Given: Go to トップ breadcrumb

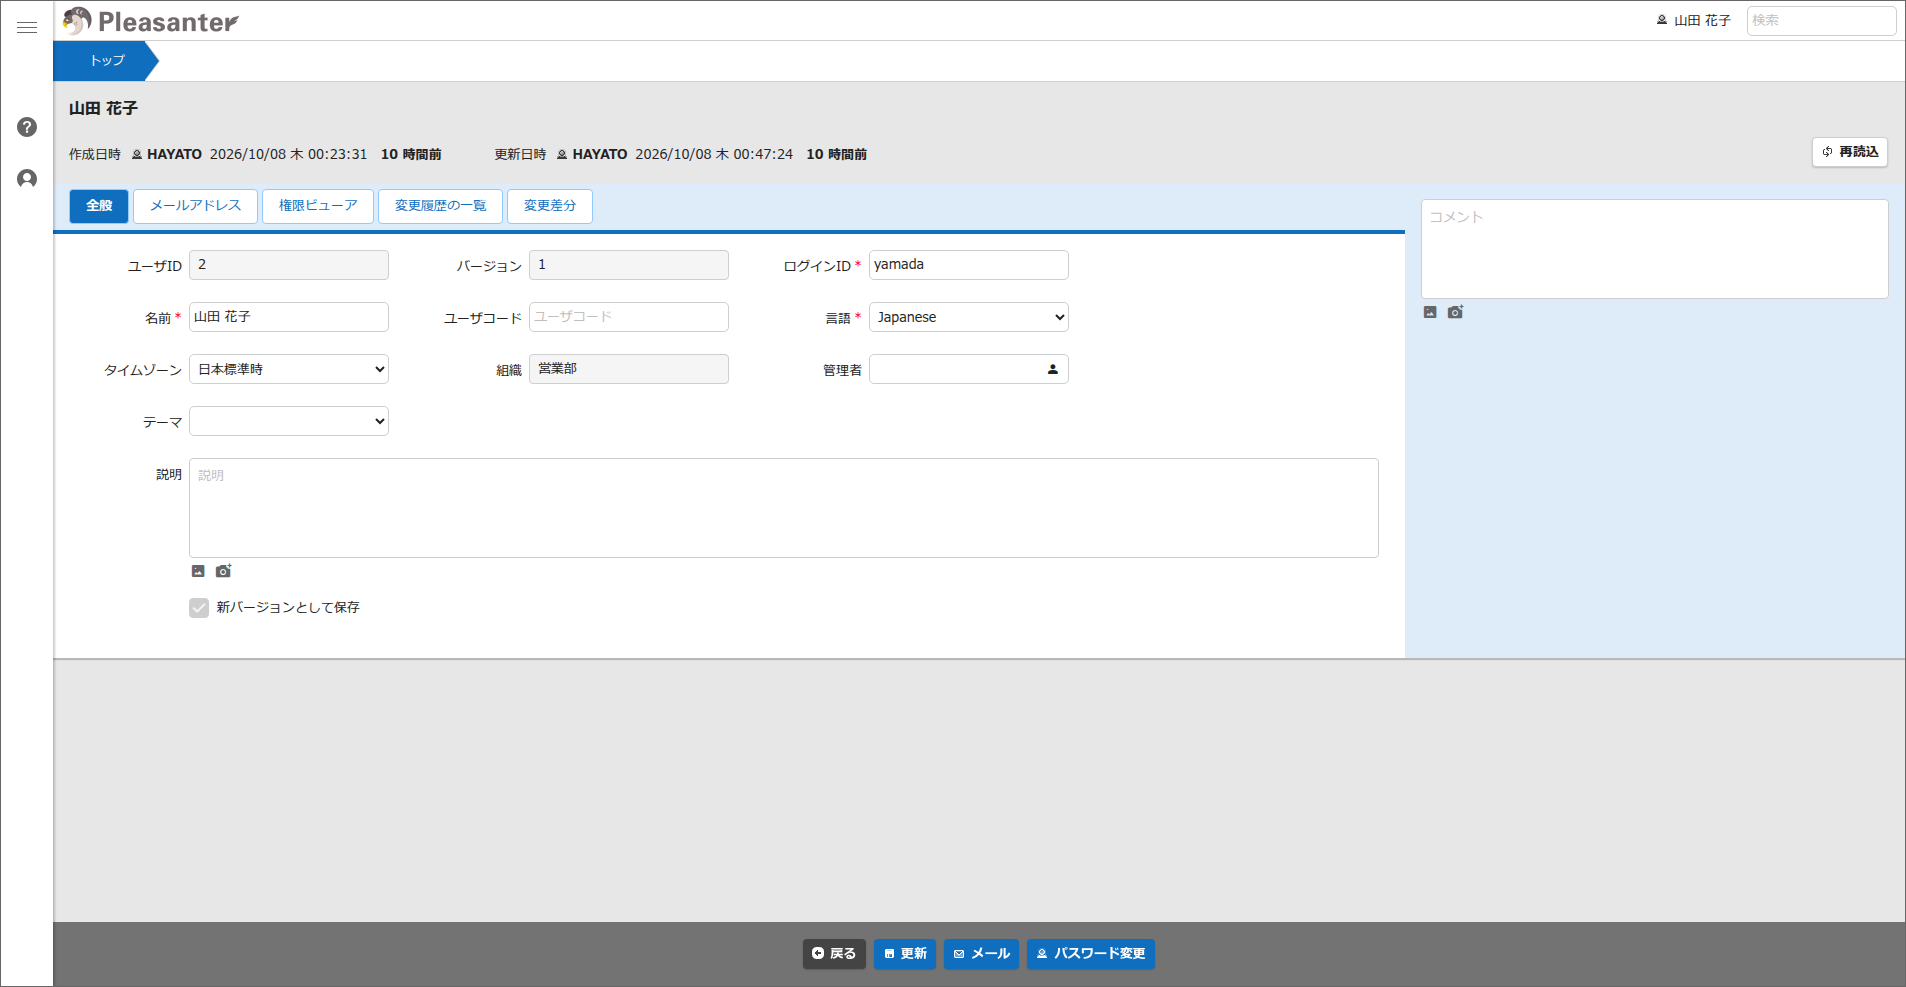Looking at the screenshot, I should 105,61.
